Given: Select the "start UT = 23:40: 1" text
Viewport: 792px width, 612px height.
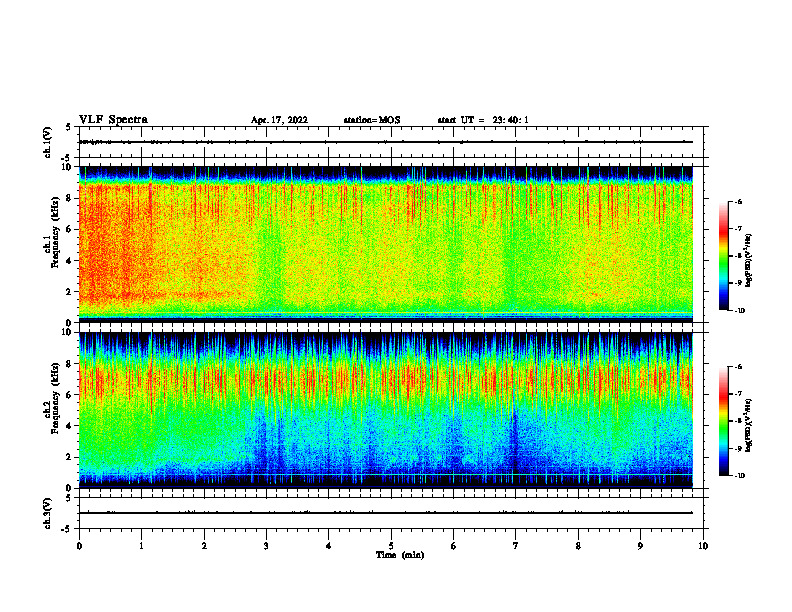Looking at the screenshot, I should 483,120.
